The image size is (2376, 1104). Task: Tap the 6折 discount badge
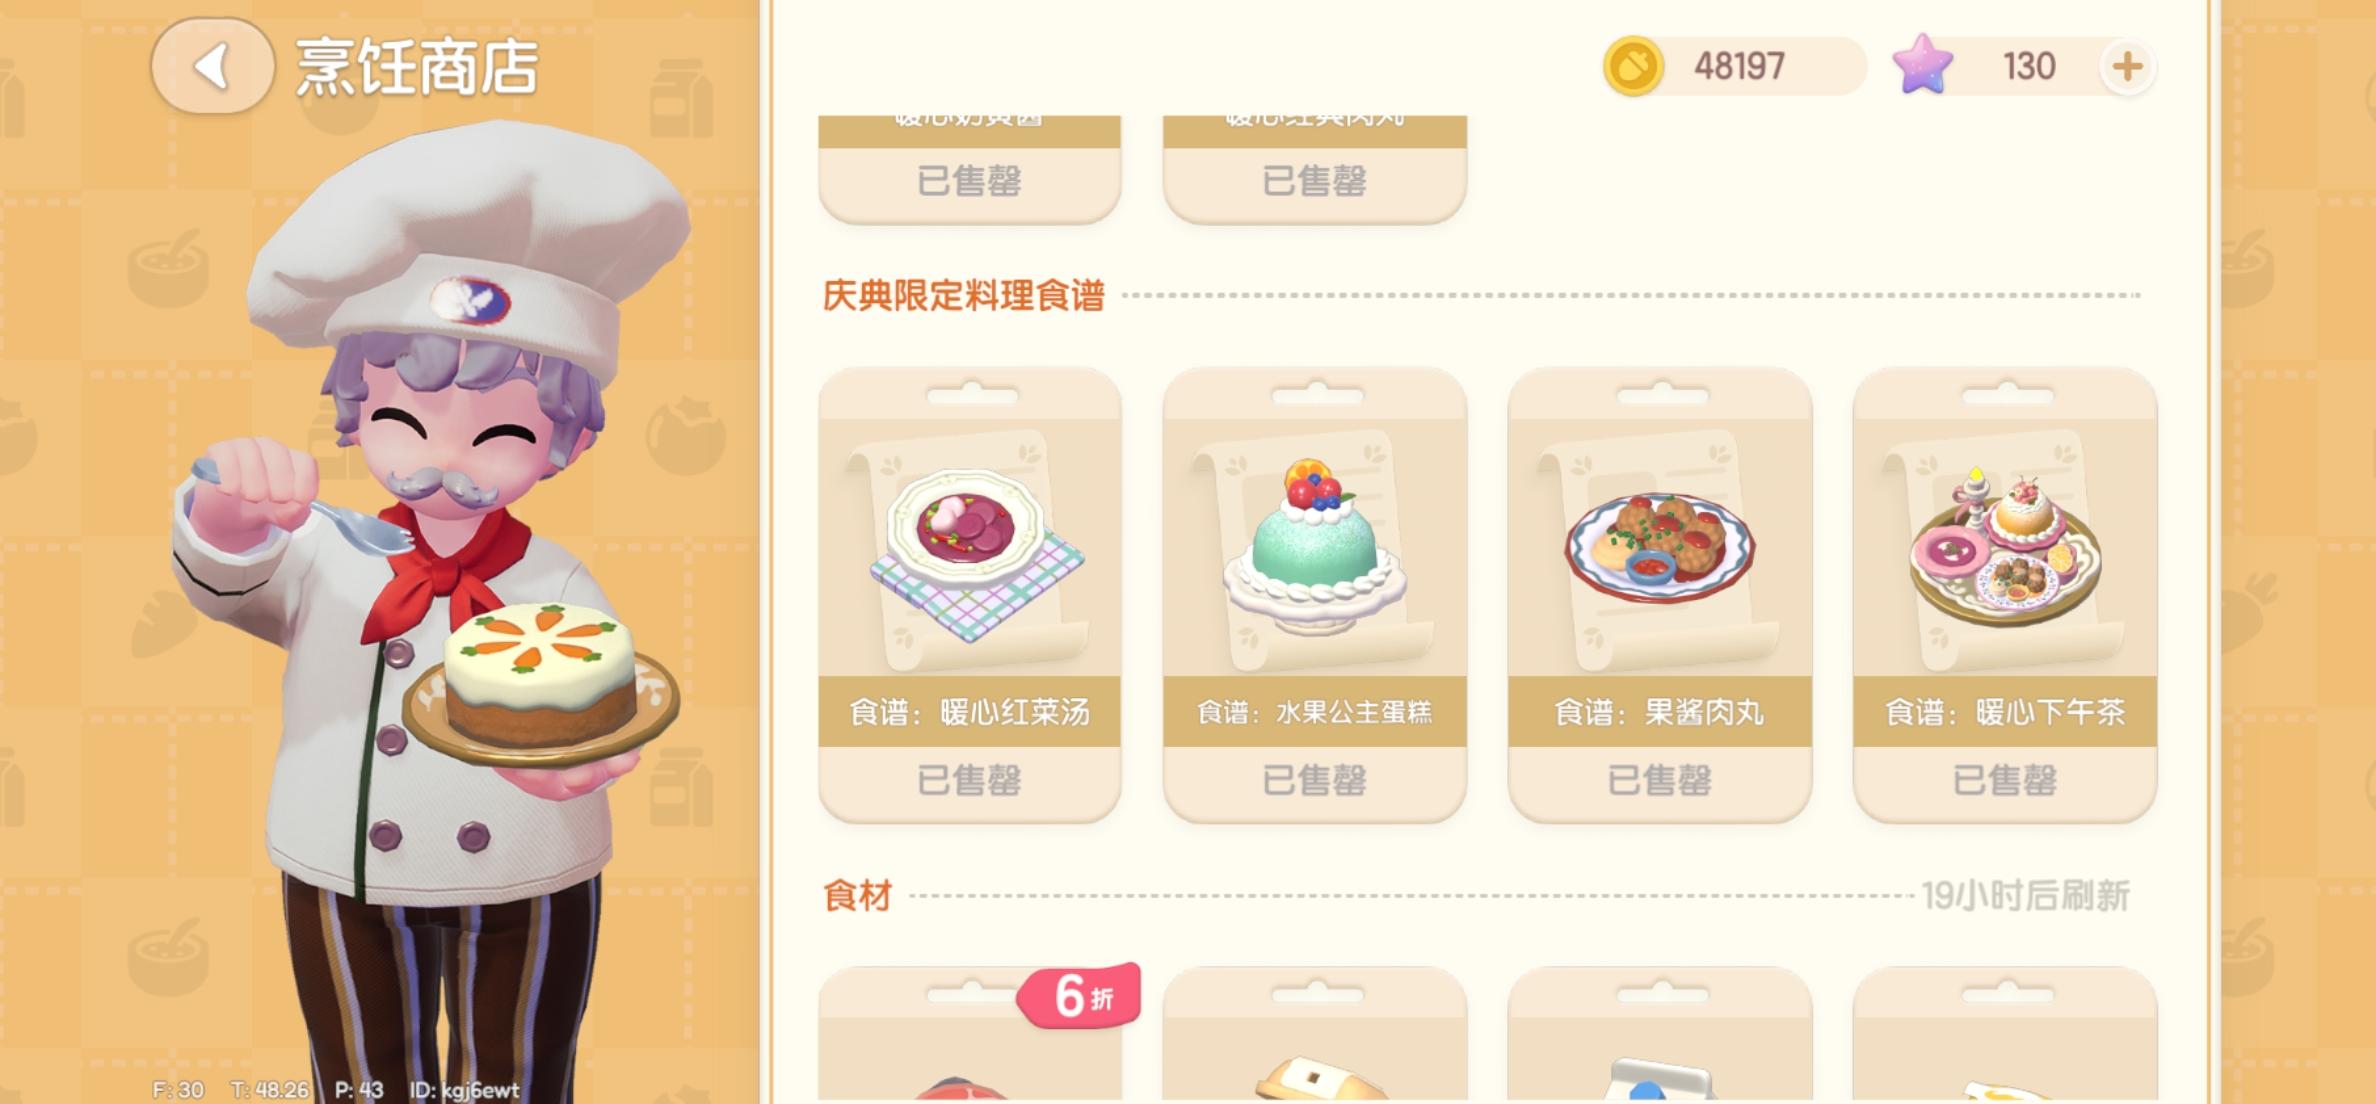tap(1080, 996)
